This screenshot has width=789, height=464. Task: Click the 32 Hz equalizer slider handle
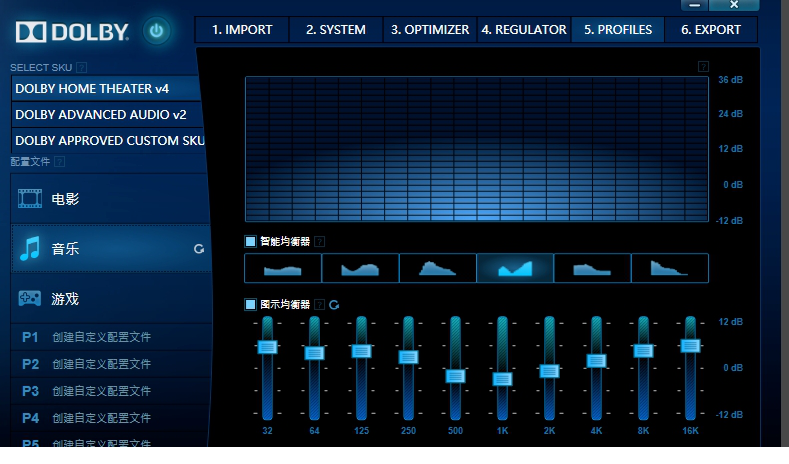pyautogui.click(x=267, y=347)
